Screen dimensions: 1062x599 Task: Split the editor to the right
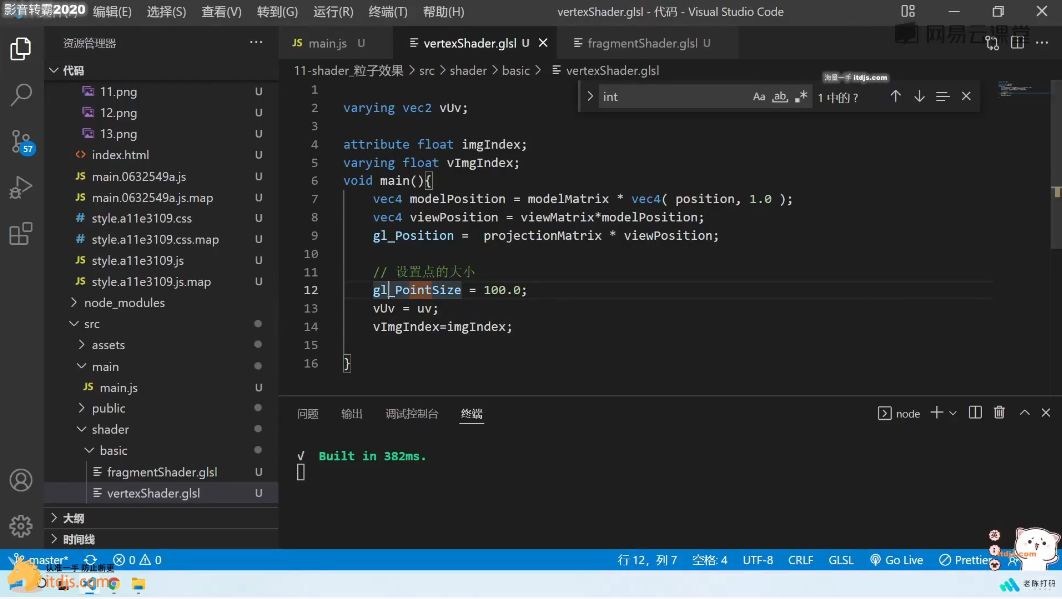point(1017,43)
